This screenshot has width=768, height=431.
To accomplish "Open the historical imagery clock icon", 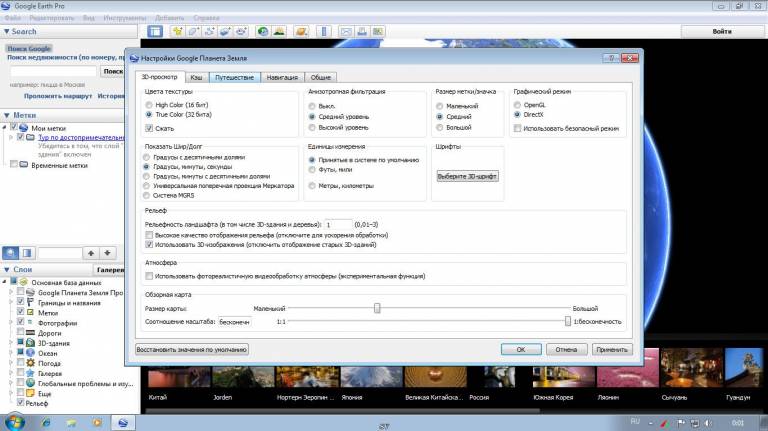I will point(263,31).
